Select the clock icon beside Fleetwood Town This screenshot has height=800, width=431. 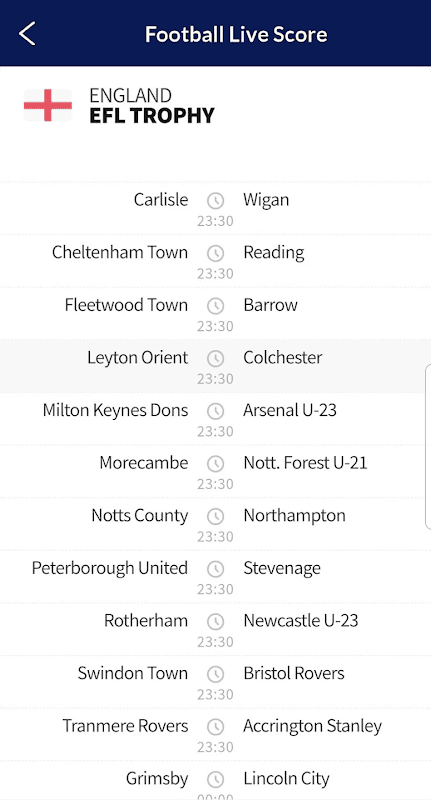[215, 306]
